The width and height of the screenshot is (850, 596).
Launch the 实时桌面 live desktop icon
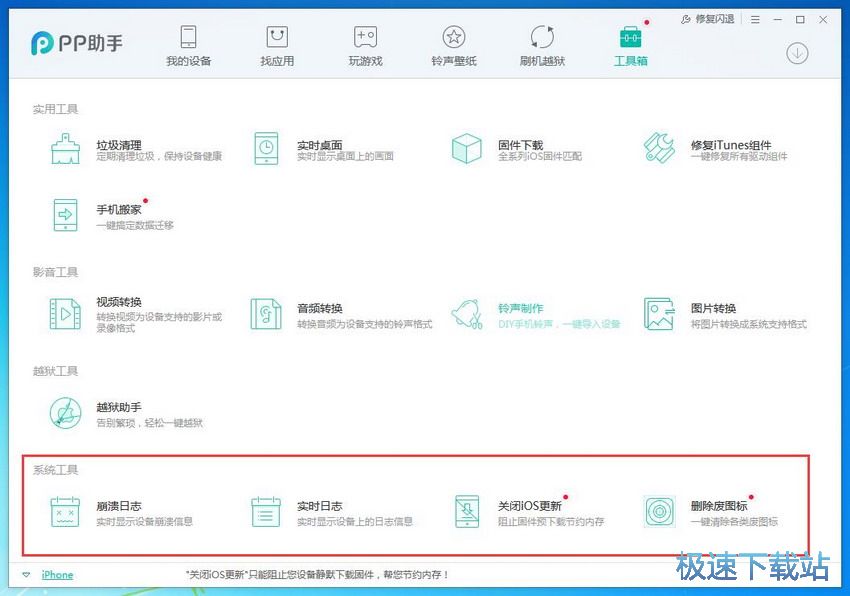[x=266, y=148]
